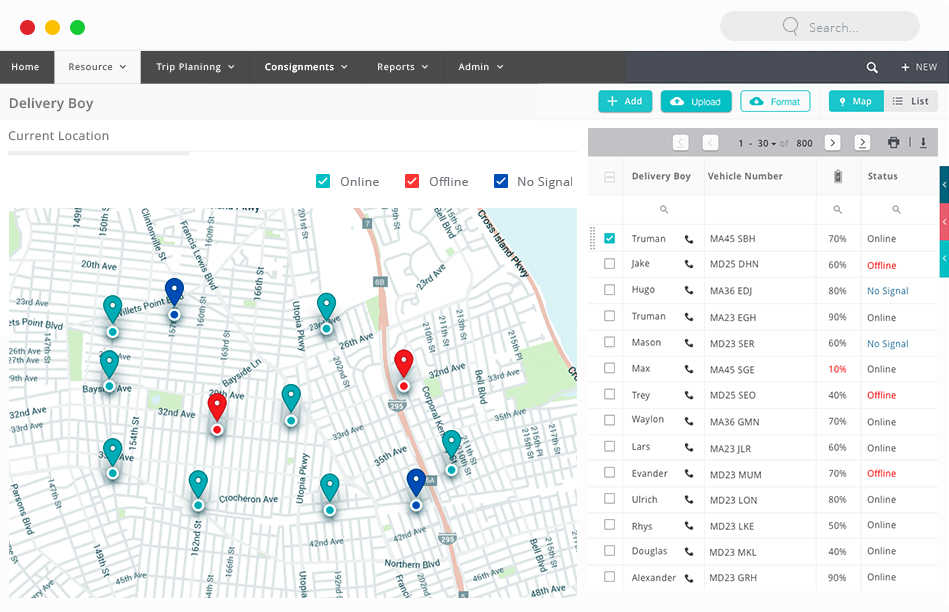Call Truman with vehicle MA45 SBH
The image size is (949, 612).
[689, 239]
